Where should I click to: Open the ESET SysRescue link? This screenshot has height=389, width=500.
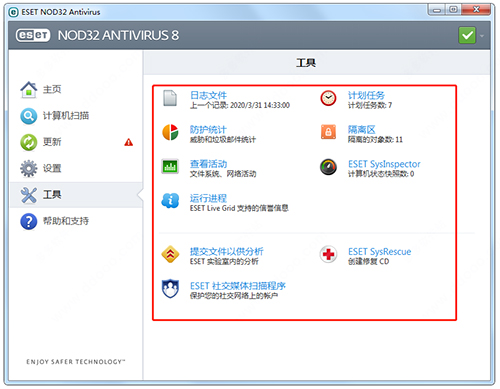tap(380, 252)
